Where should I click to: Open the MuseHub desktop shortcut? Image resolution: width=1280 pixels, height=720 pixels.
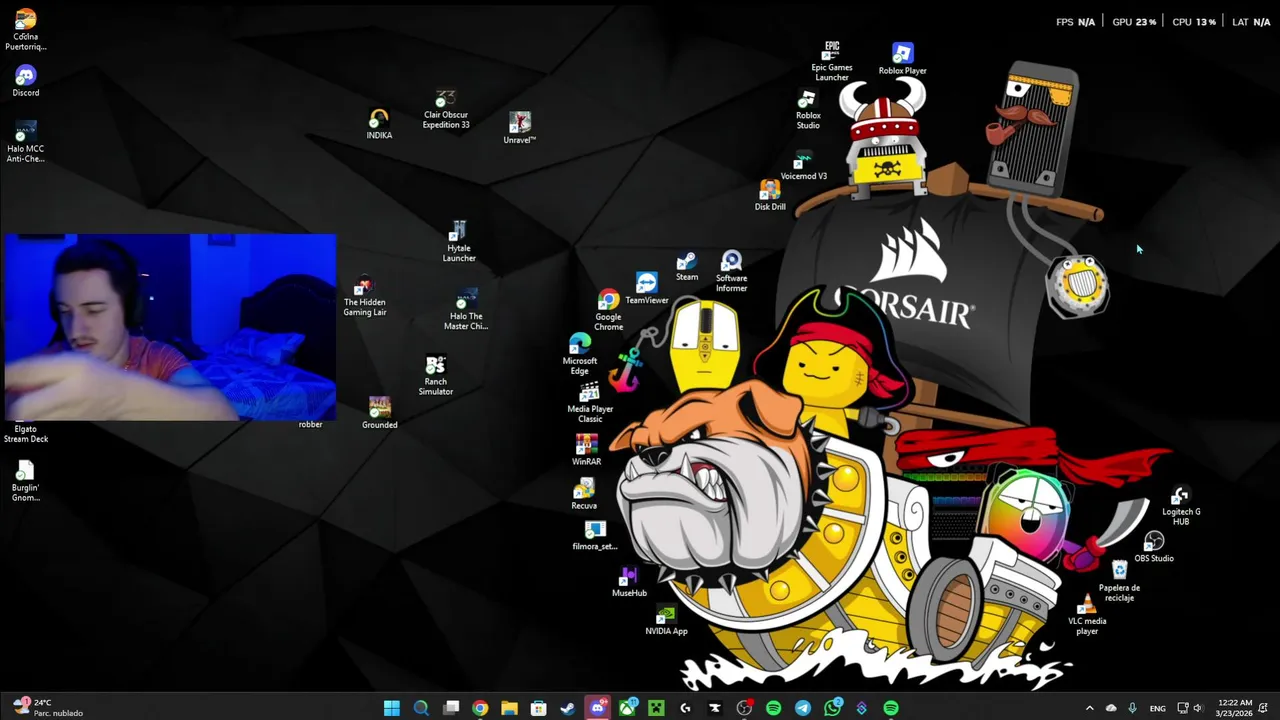coord(629,581)
